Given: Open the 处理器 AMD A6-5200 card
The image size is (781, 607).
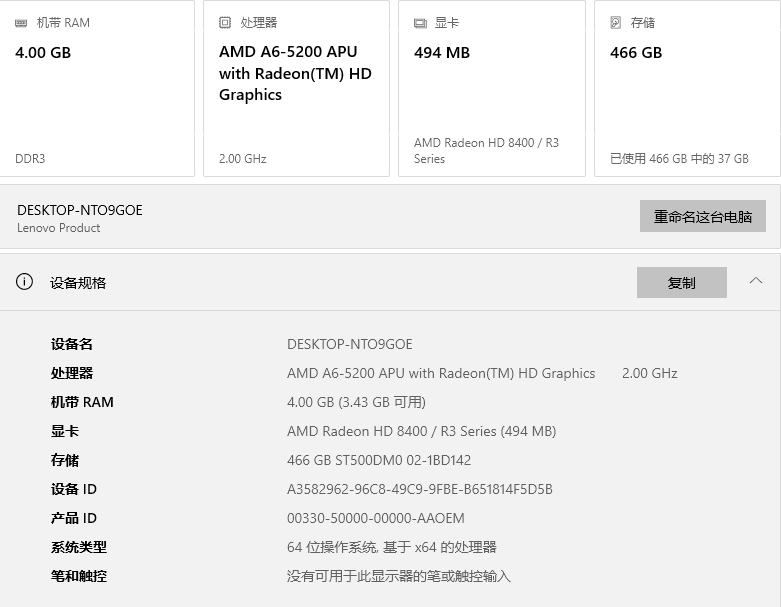Looking at the screenshot, I should click(x=296, y=88).
